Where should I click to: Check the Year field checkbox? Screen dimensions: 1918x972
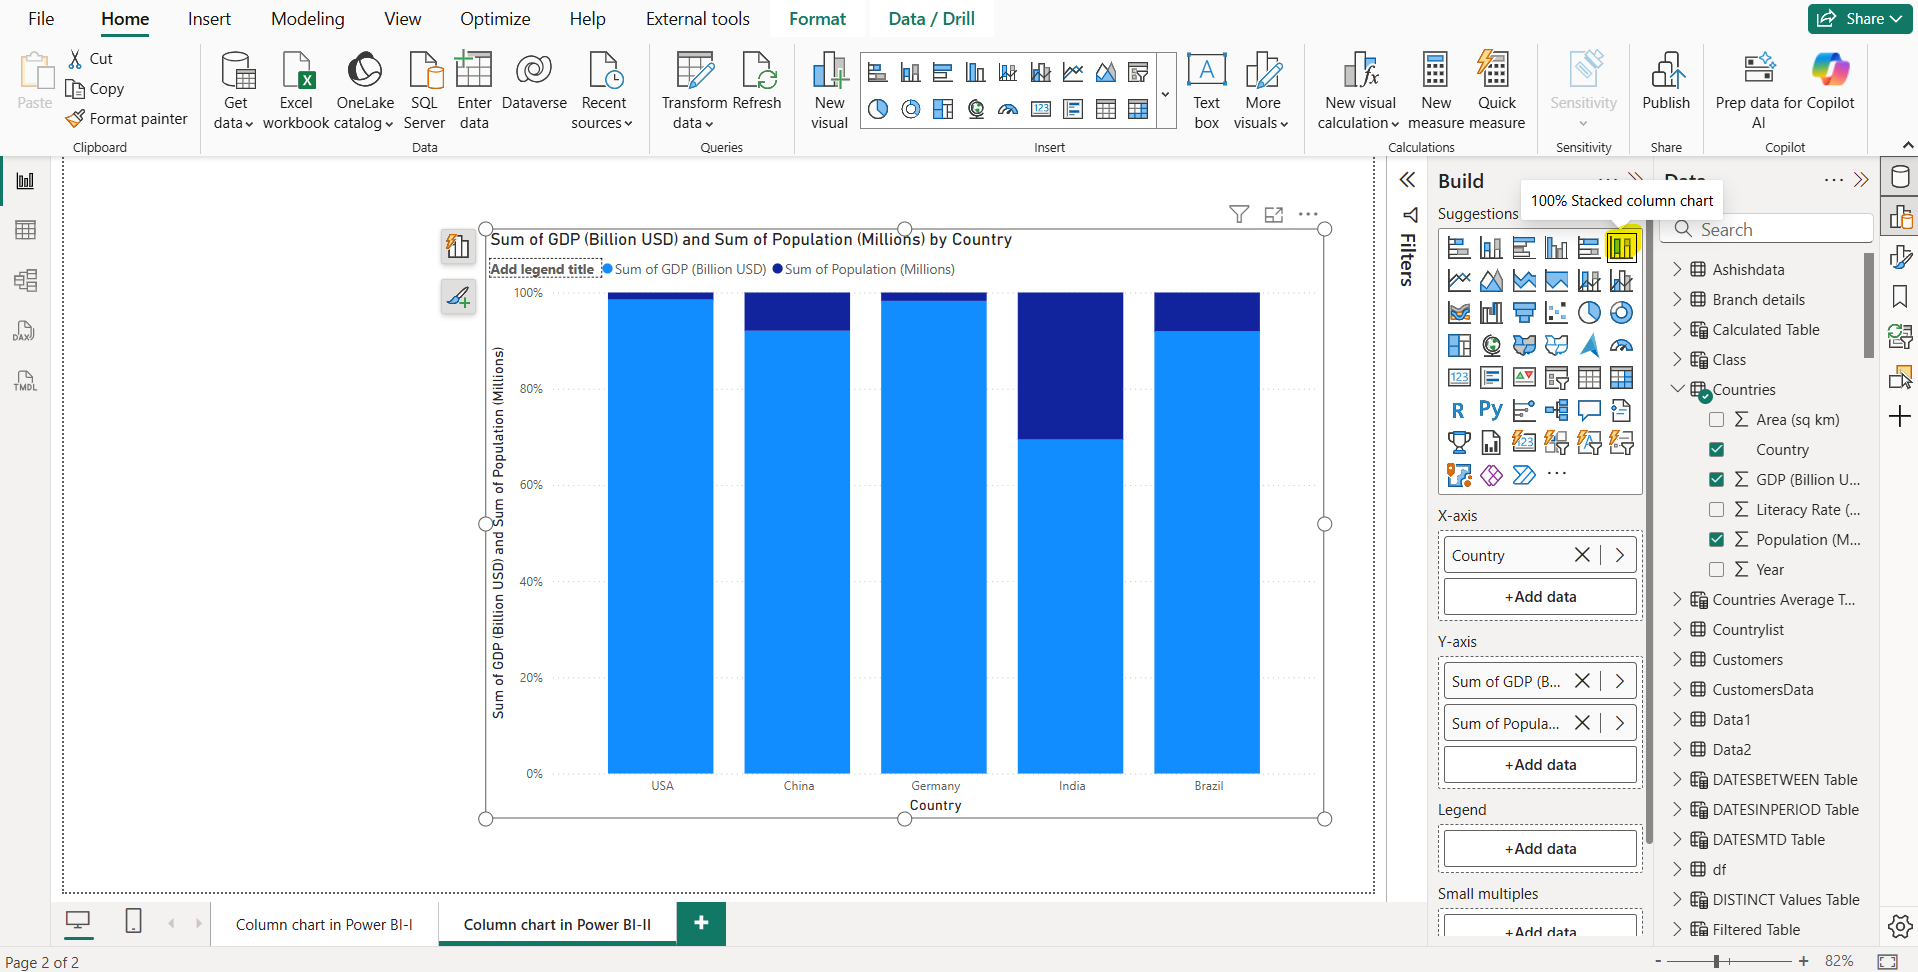pos(1718,569)
